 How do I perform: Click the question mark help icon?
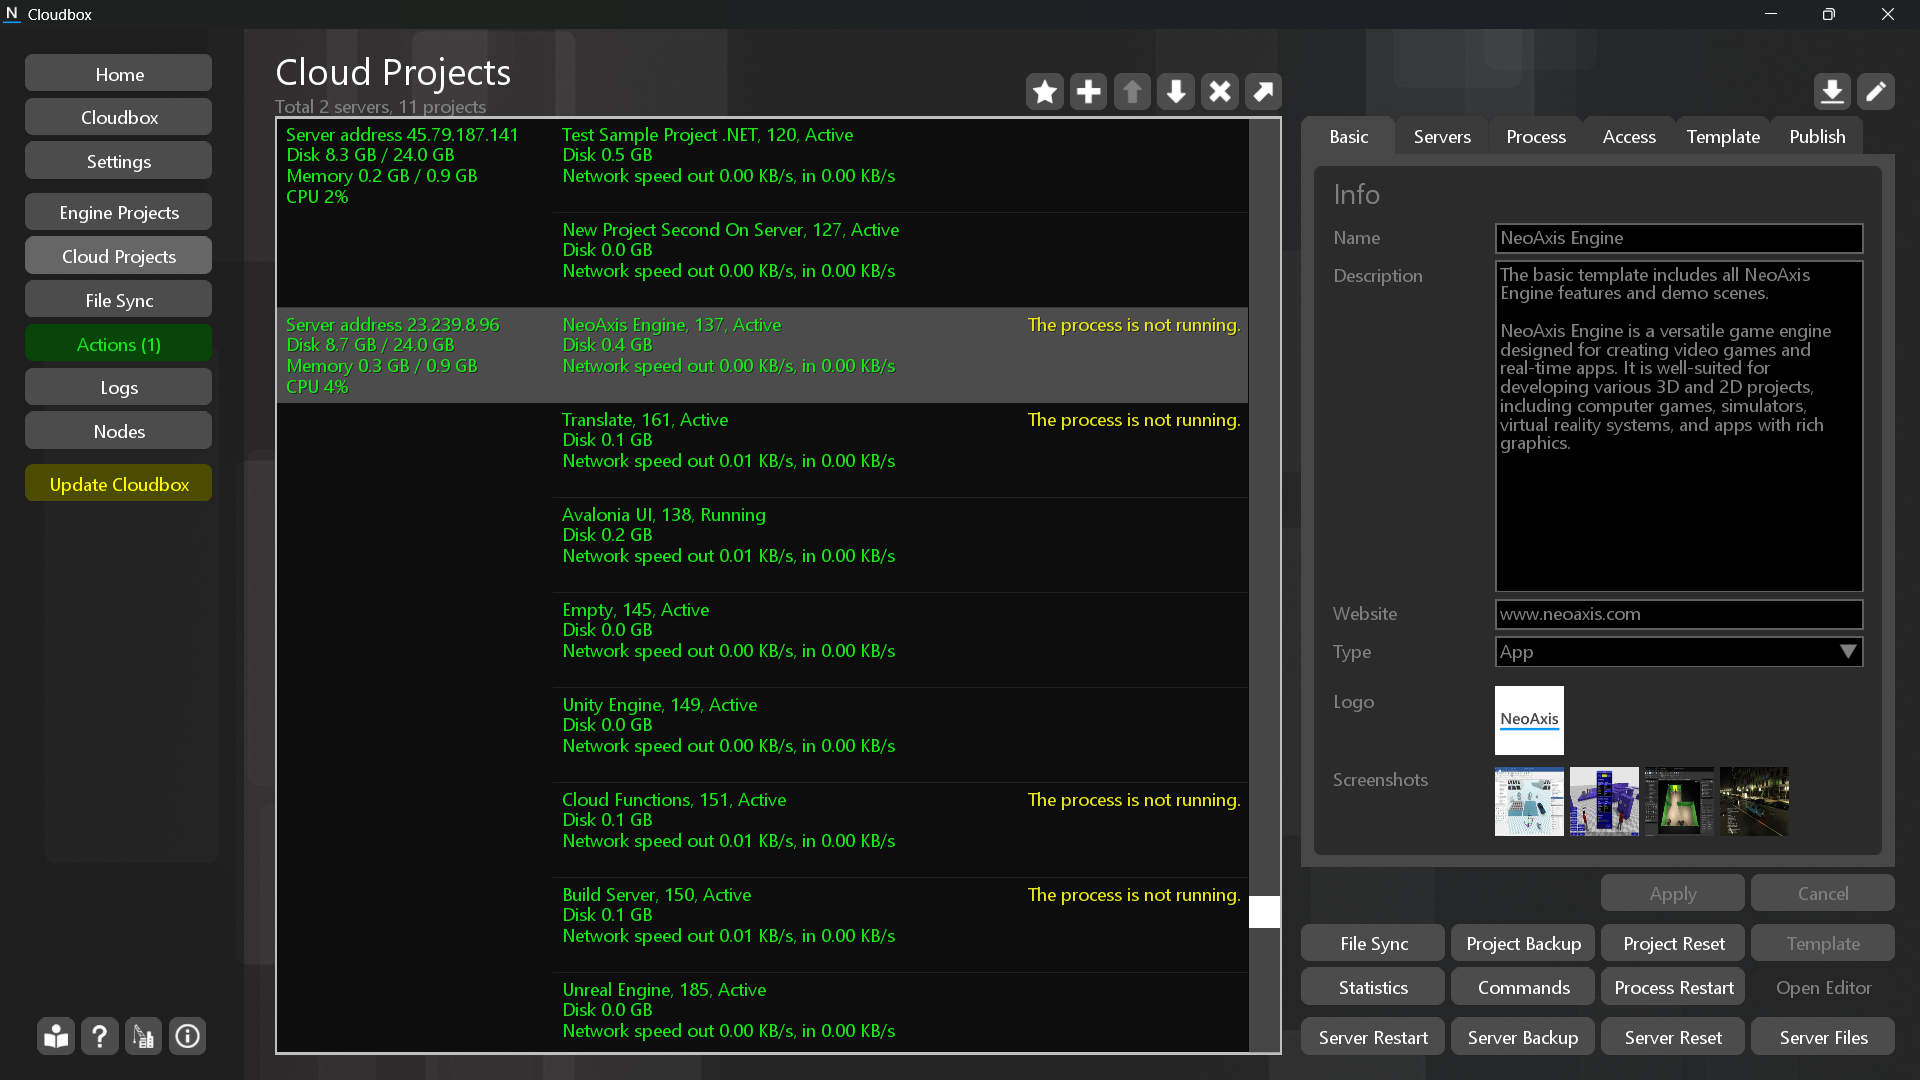coord(100,1036)
